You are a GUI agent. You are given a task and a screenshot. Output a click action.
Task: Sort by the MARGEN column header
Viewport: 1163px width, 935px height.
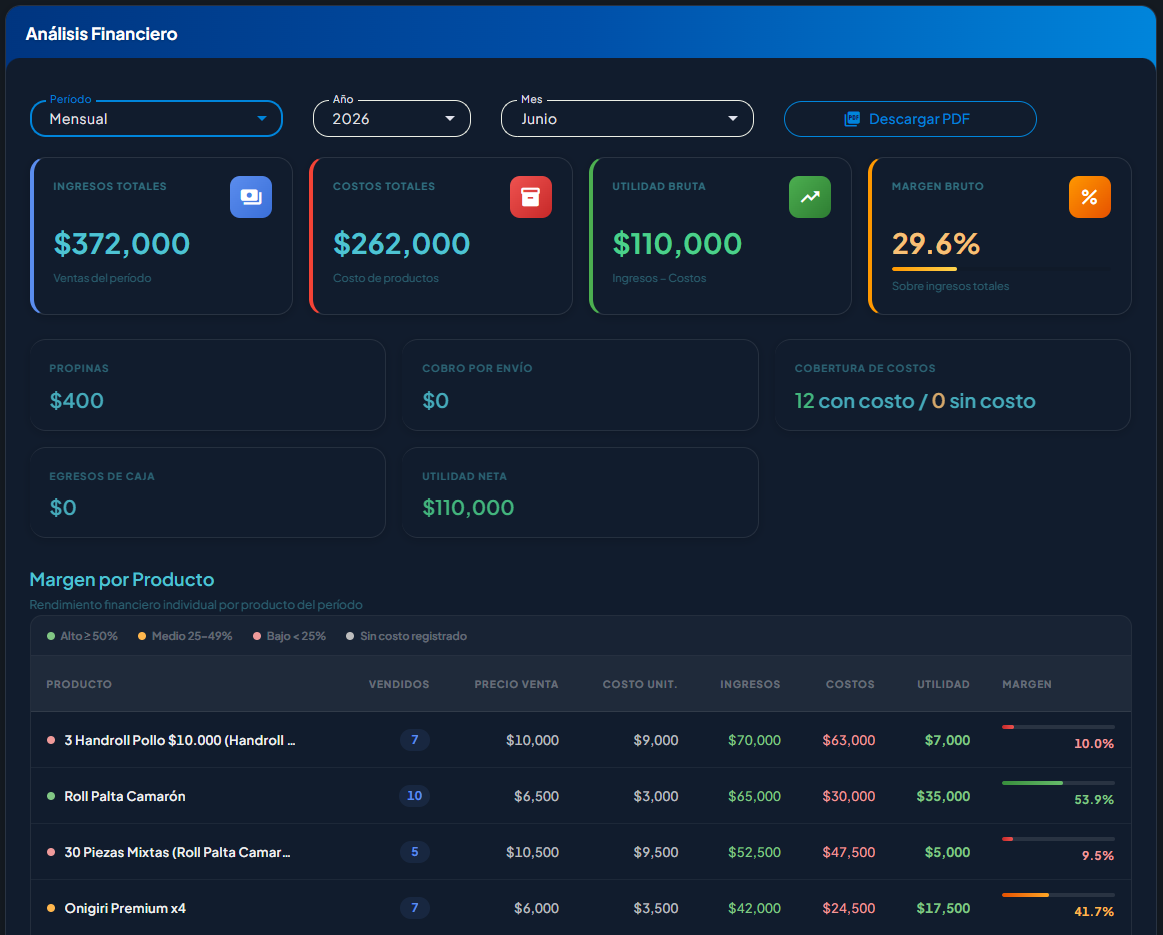click(x=1027, y=684)
